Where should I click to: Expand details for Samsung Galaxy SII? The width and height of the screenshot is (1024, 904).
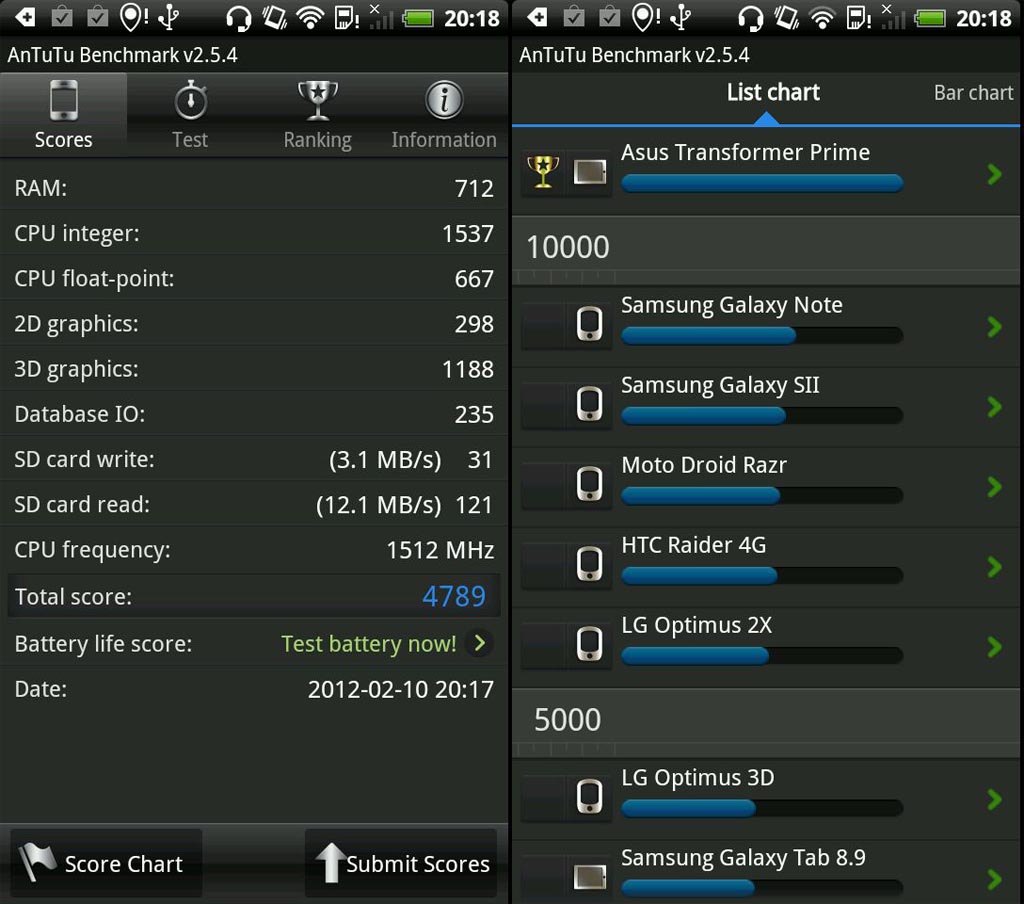click(x=994, y=407)
